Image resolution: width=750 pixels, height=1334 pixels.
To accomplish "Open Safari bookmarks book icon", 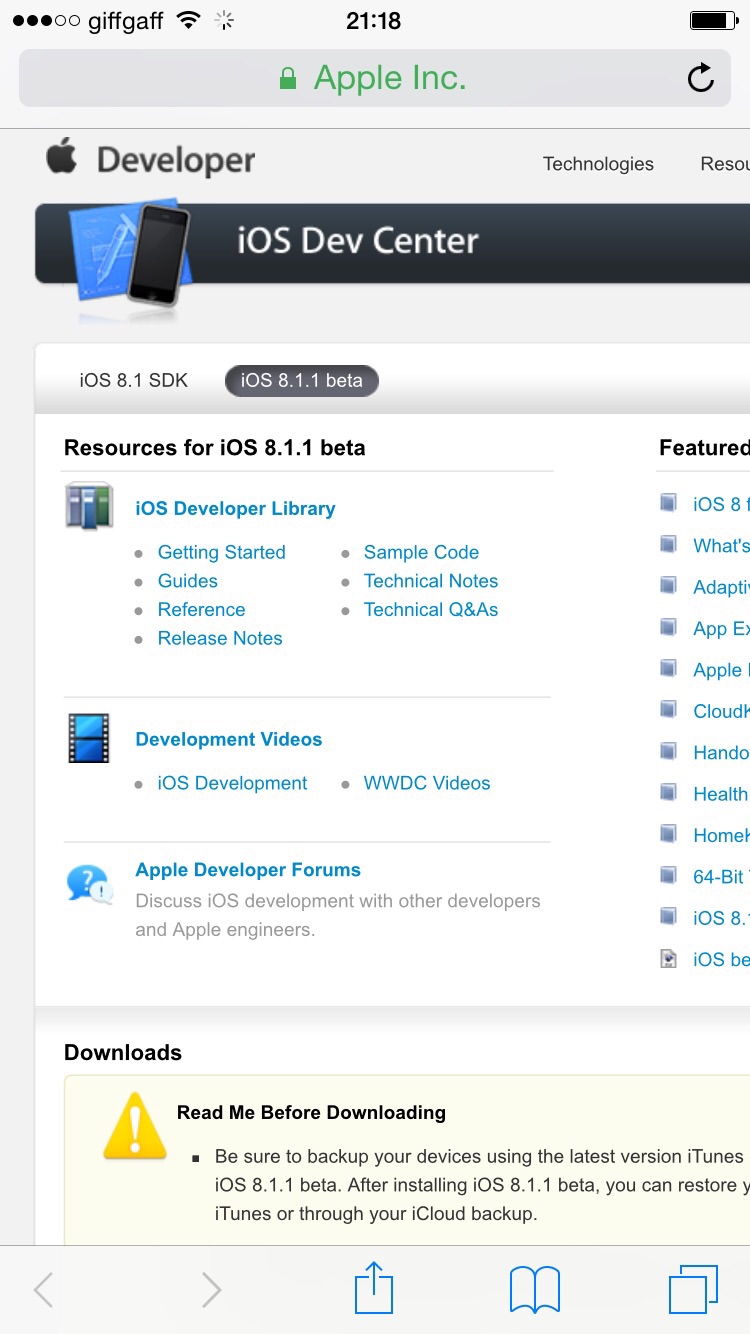I will [x=534, y=1288].
